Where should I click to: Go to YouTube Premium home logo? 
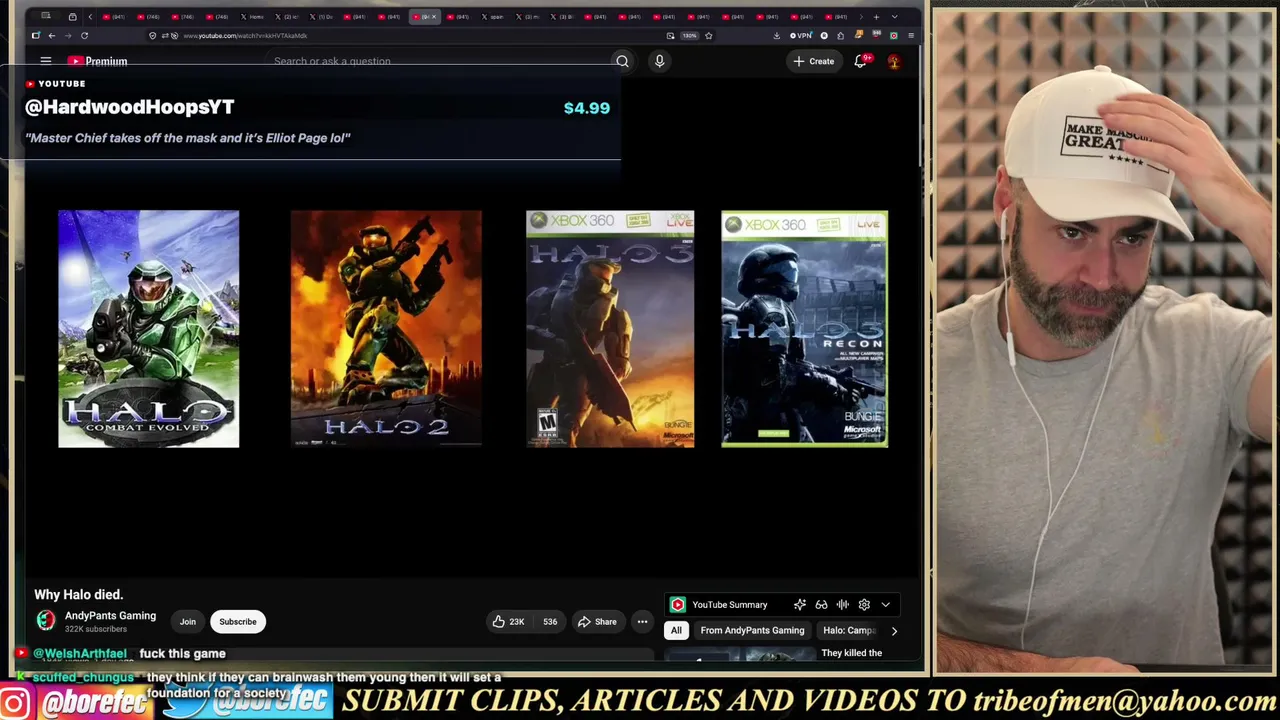[x=97, y=61]
